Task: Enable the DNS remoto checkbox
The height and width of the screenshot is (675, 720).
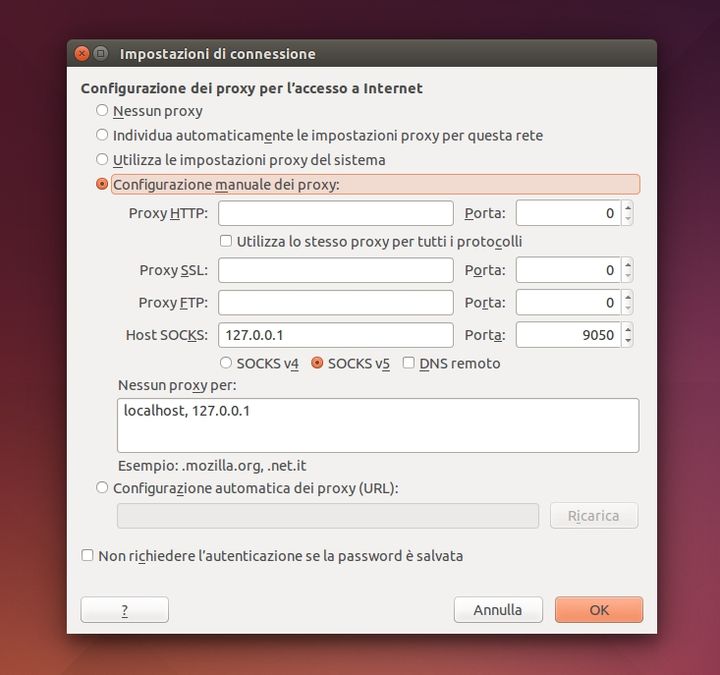Action: 408,363
